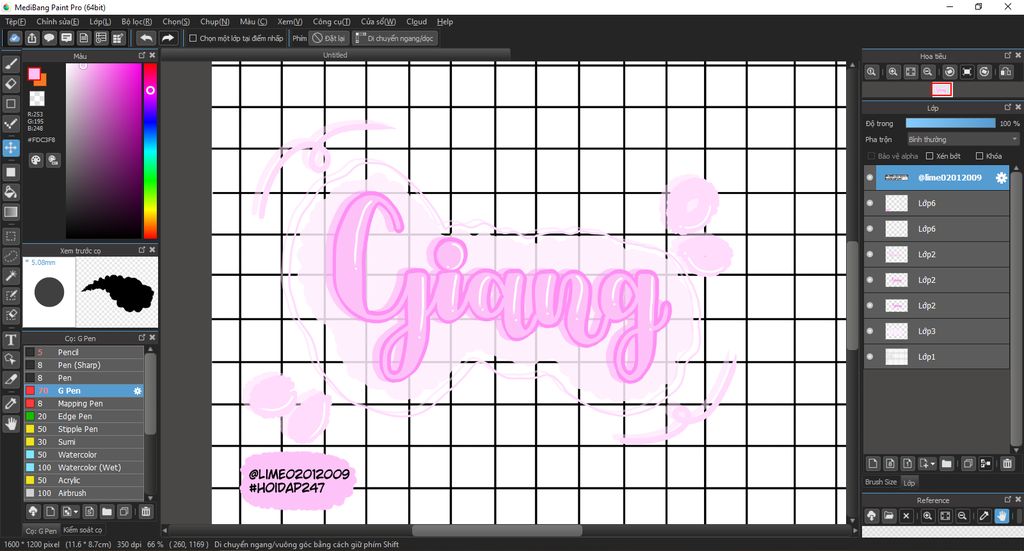Click the horizontal canvas scrollbar
This screenshot has height=551, width=1024.
496,531
